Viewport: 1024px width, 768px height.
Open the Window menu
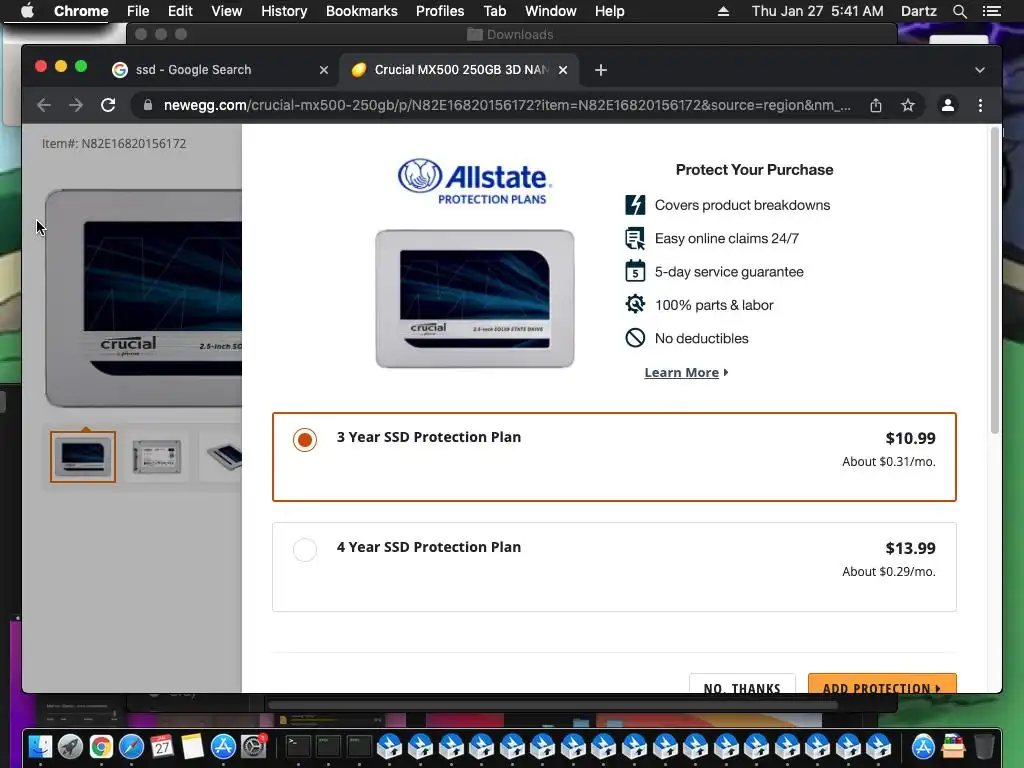551,11
